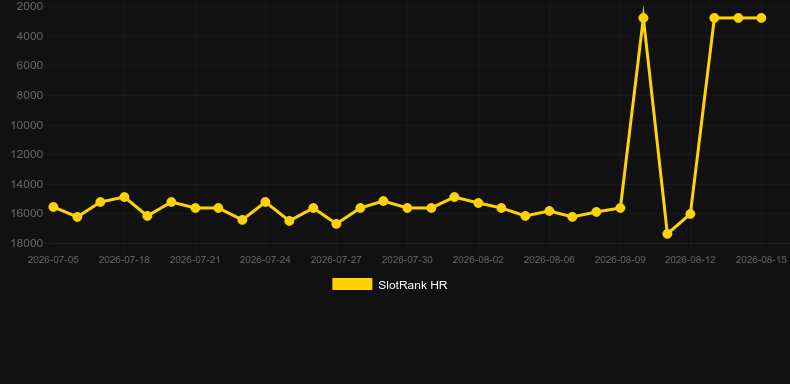The height and width of the screenshot is (384, 790).
Task: Select the data point at 2026-08-09
Action: point(620,208)
